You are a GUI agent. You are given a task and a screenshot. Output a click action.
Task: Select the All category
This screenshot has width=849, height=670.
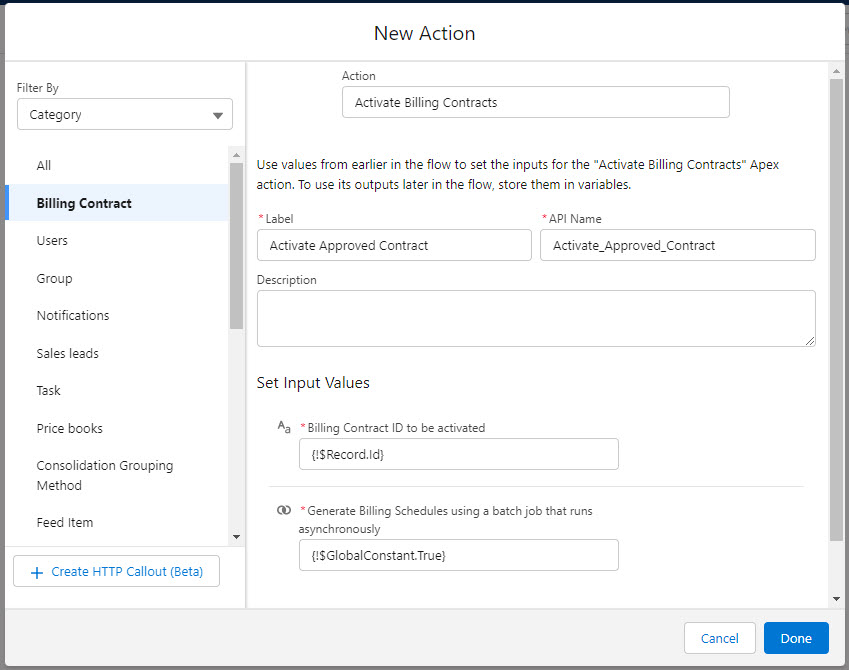[x=44, y=166]
